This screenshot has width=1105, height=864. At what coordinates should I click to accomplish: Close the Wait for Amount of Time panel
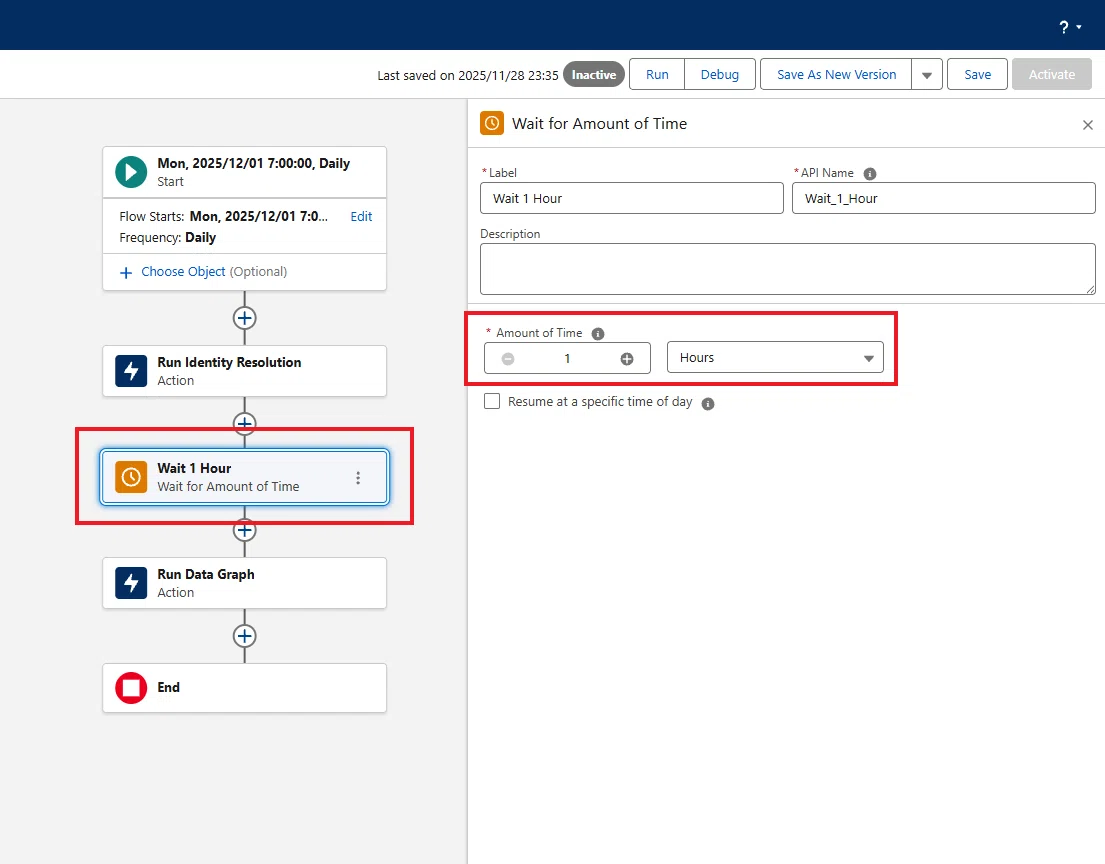(1088, 125)
